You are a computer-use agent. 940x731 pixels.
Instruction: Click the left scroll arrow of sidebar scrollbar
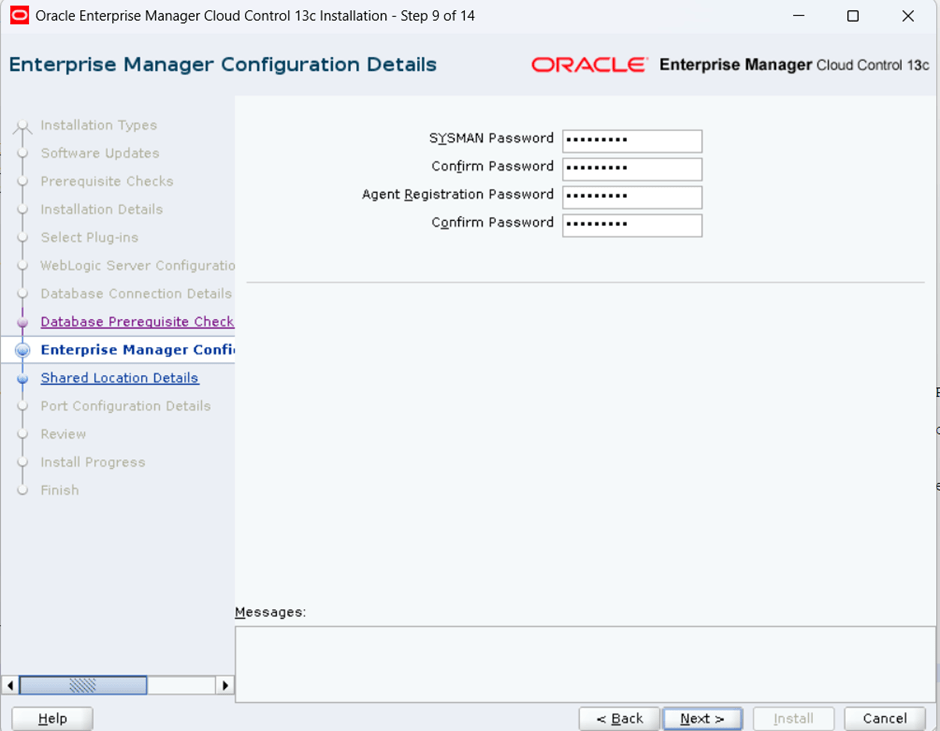(x=11, y=685)
